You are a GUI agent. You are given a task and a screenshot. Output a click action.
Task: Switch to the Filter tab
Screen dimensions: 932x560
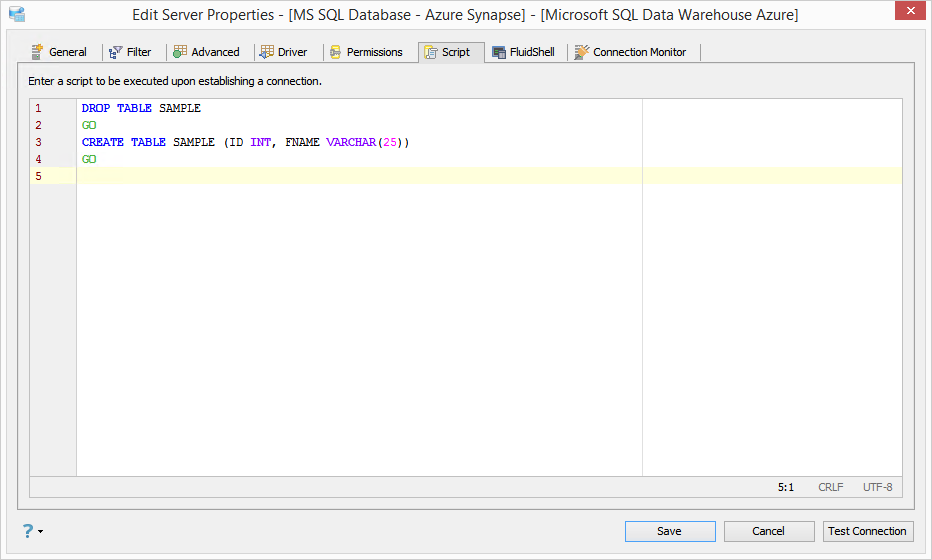pyautogui.click(x=131, y=52)
